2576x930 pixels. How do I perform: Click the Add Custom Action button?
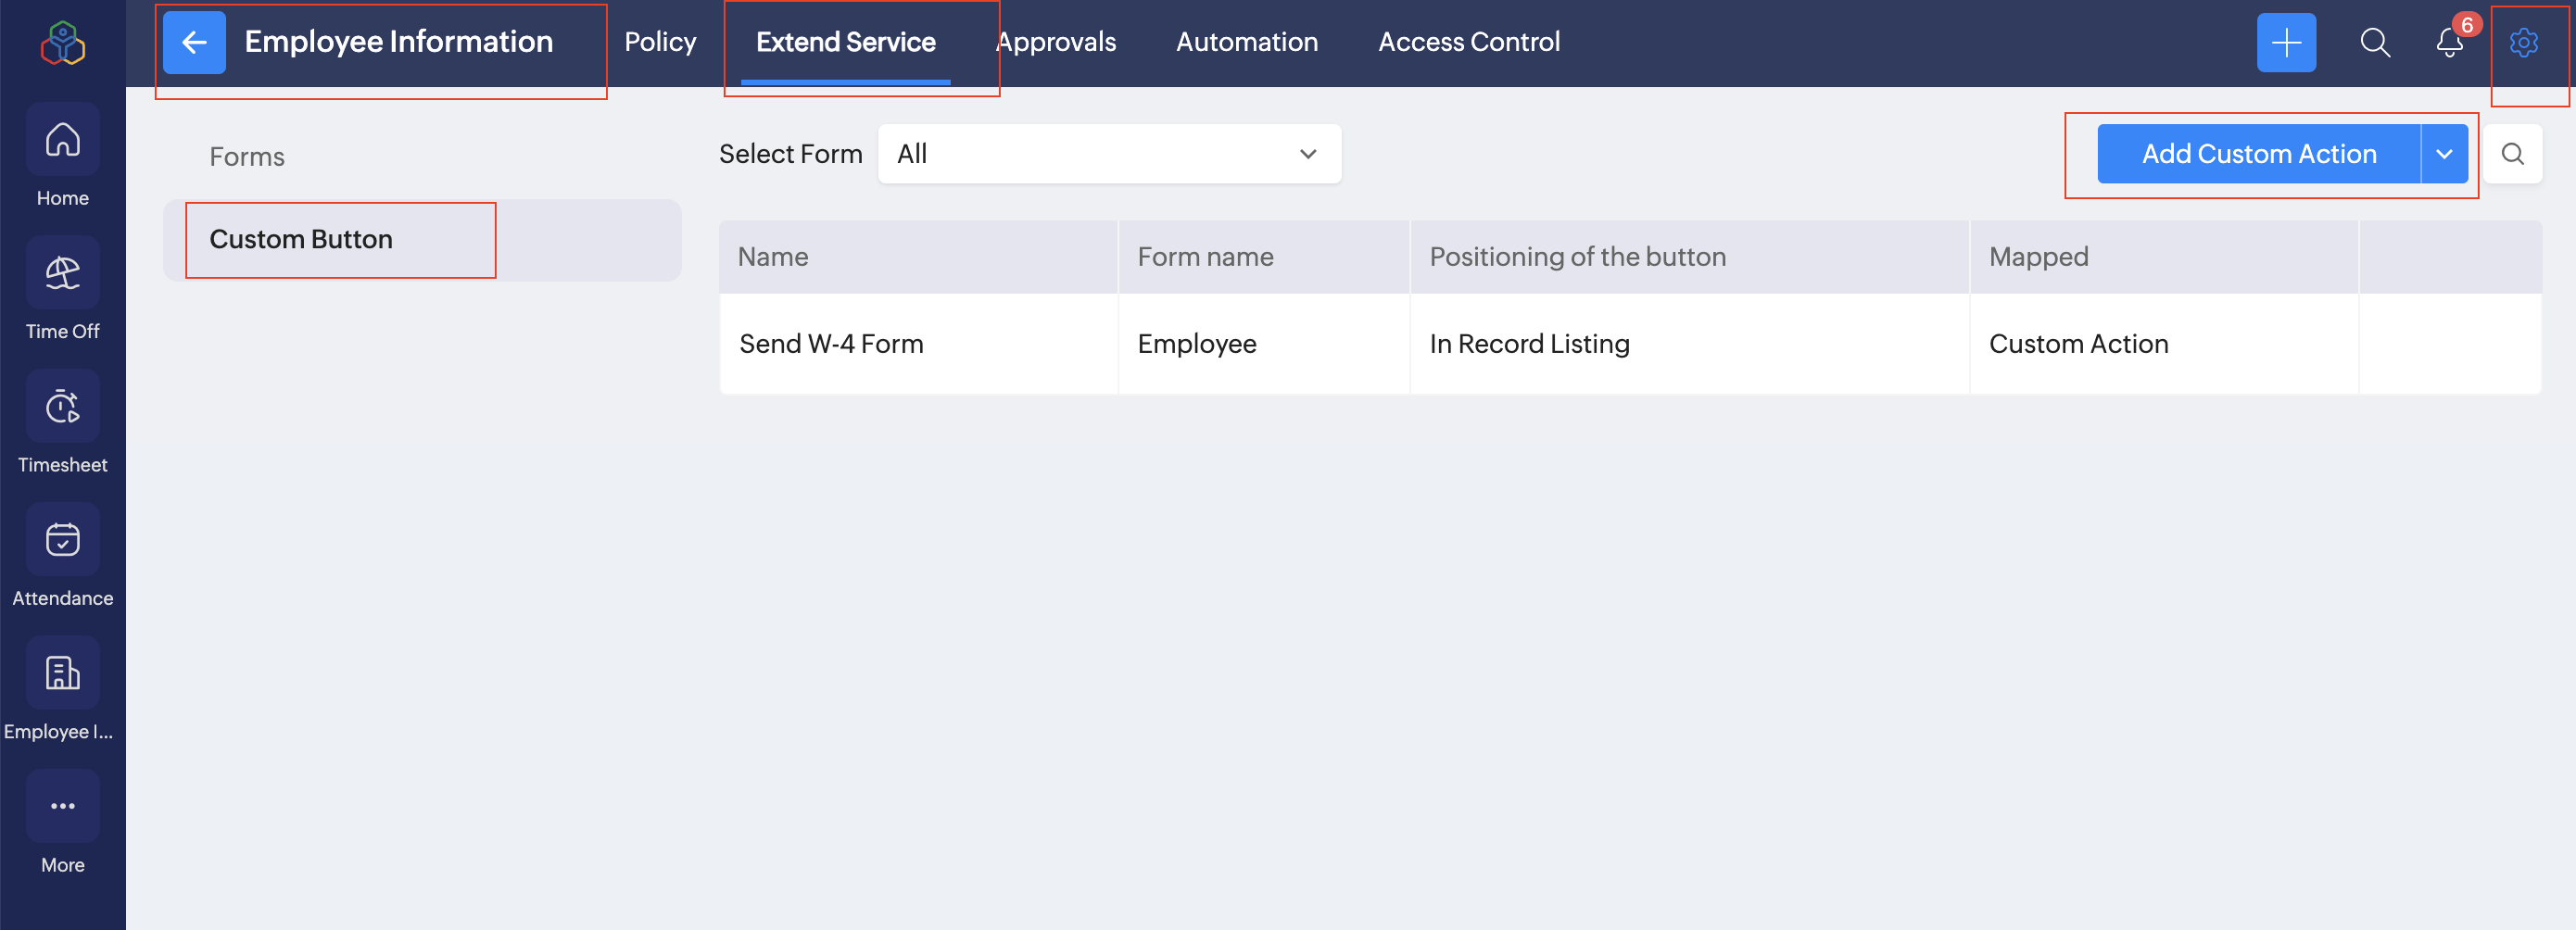point(2258,154)
